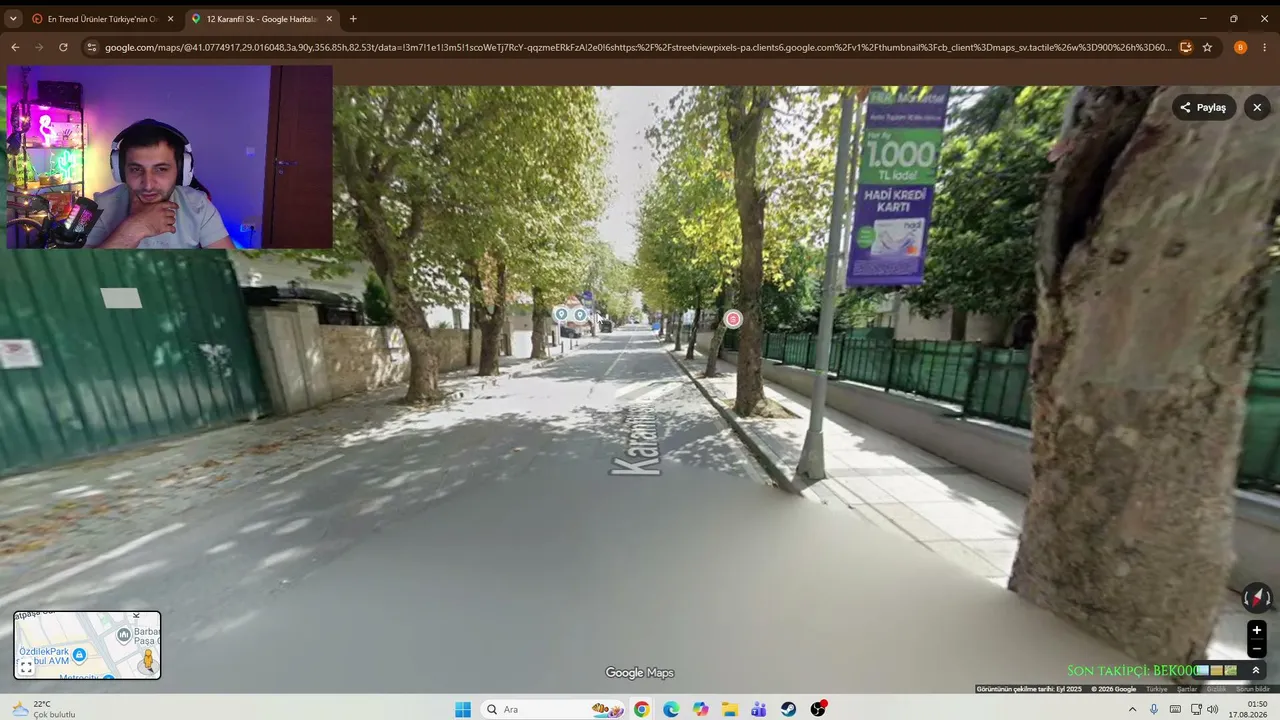Image resolution: width=1280 pixels, height=720 pixels.
Task: Open the Chrome profile avatar
Action: (x=1240, y=47)
